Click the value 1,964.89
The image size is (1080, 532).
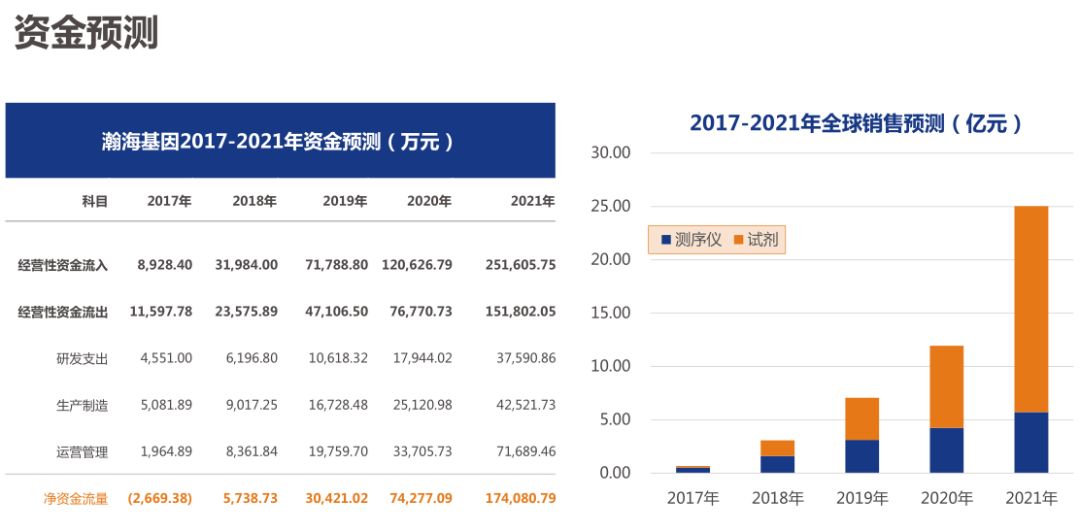pyautogui.click(x=165, y=453)
